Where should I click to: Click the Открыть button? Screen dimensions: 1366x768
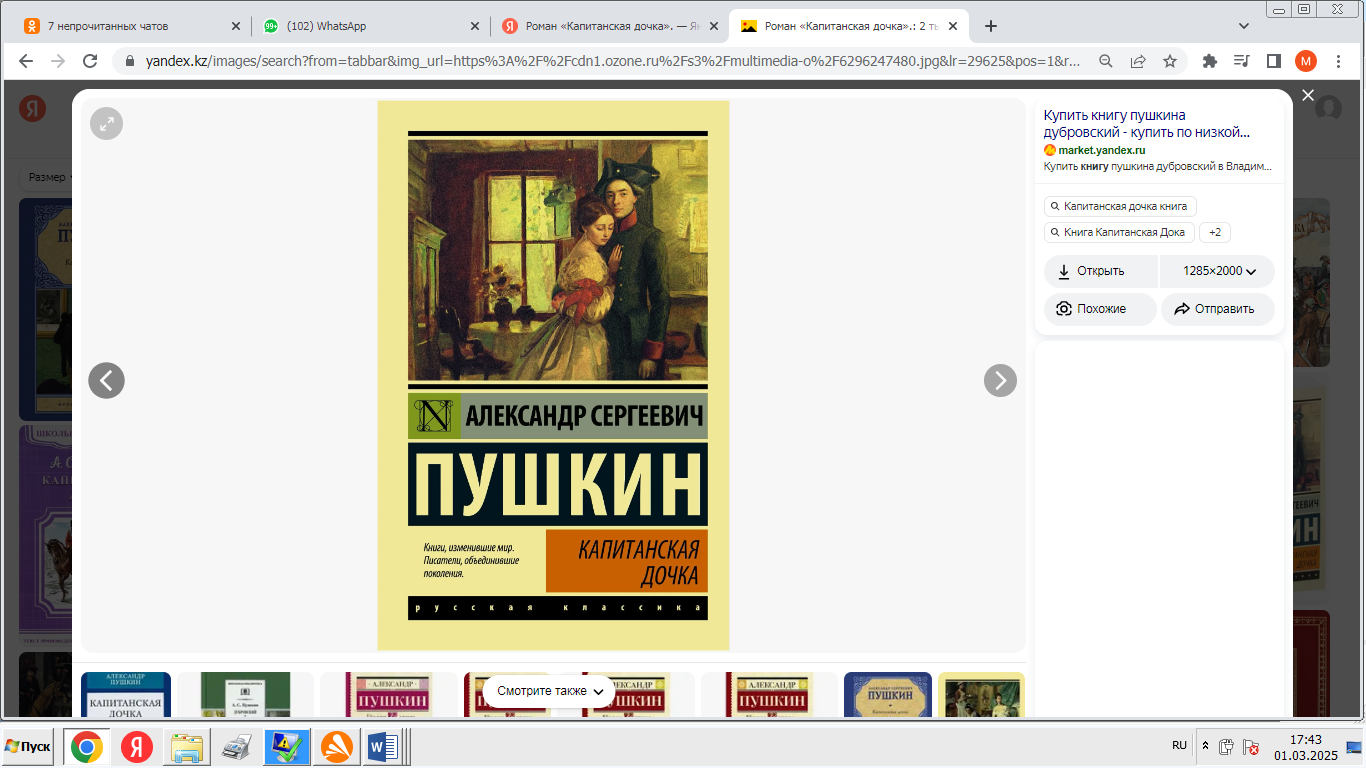(x=1101, y=271)
